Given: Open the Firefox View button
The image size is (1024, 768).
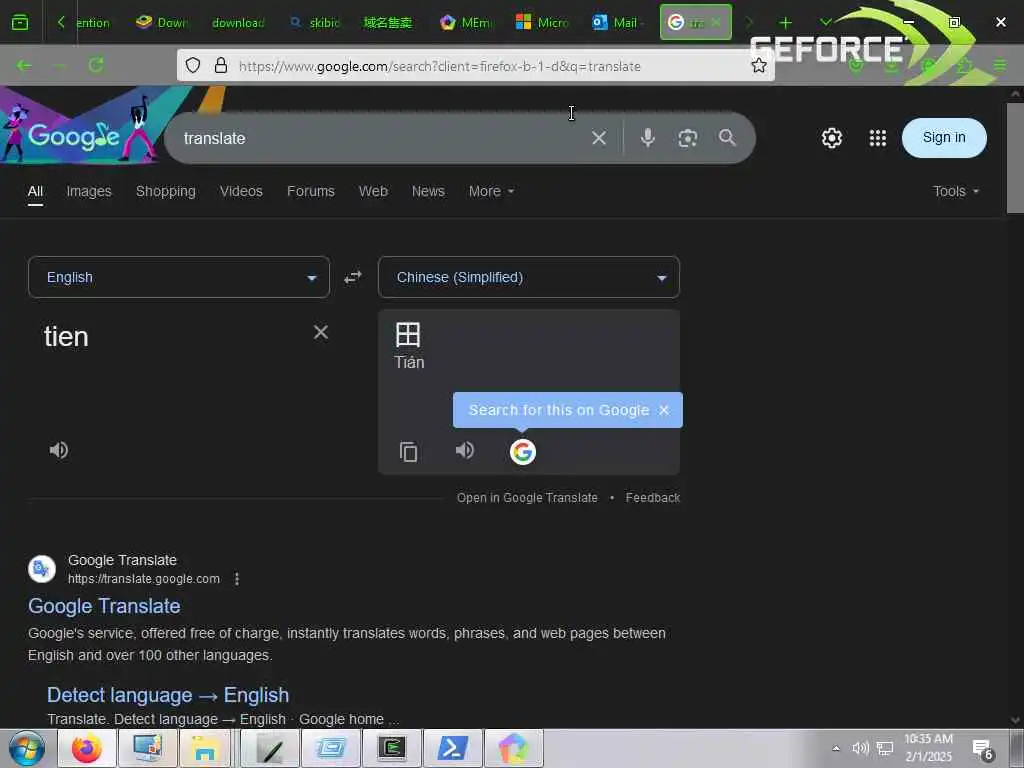Looking at the screenshot, I should tap(20, 23).
